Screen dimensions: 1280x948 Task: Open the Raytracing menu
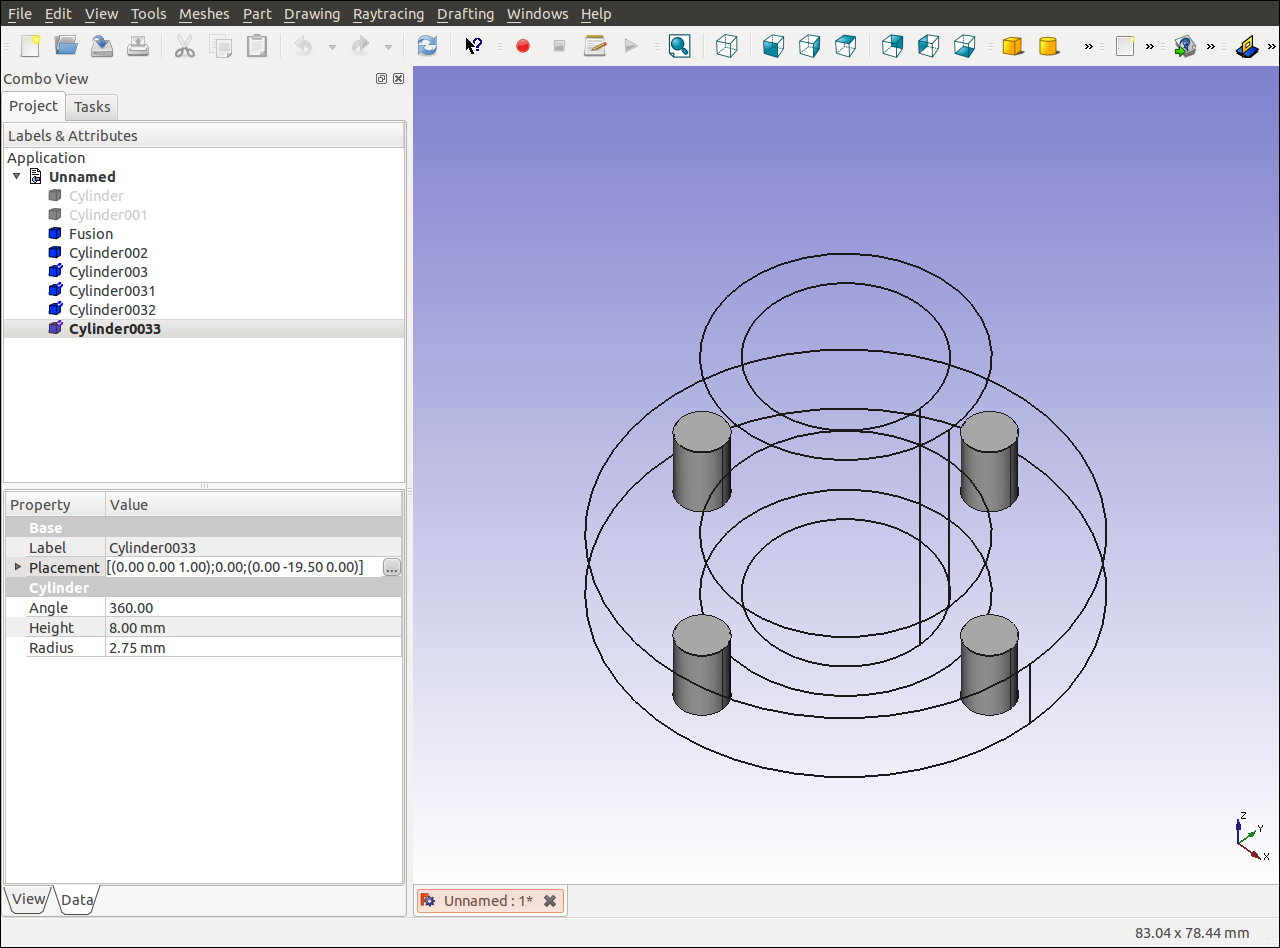tap(388, 14)
